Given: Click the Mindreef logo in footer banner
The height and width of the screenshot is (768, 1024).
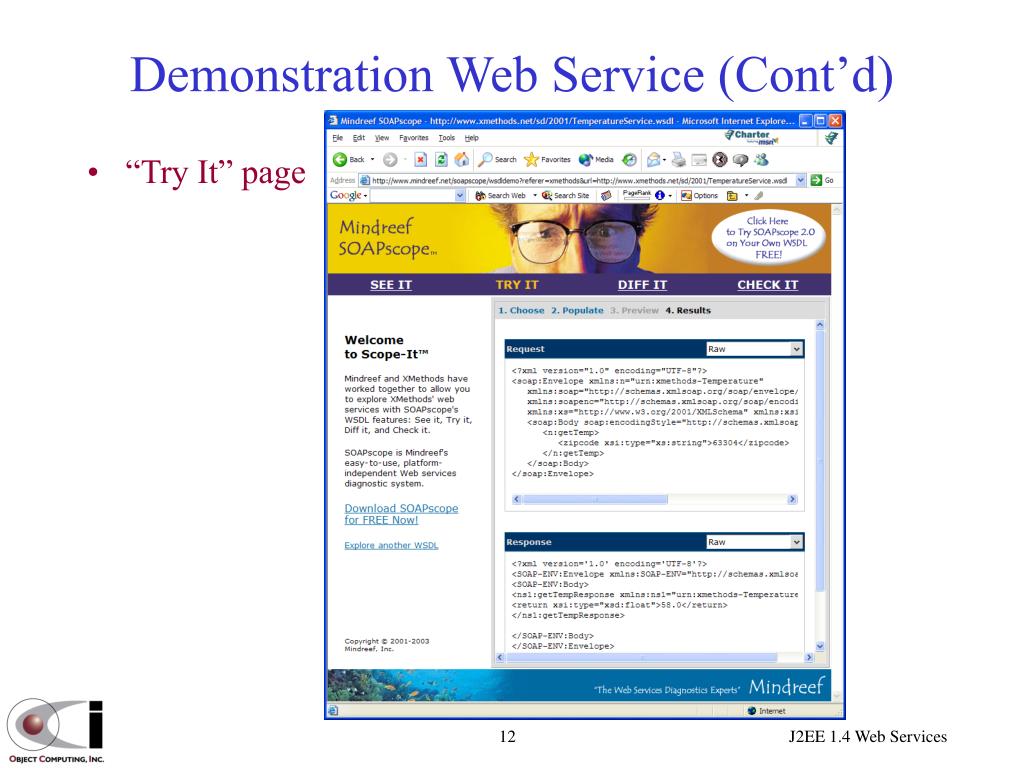Looking at the screenshot, I should point(786,687).
